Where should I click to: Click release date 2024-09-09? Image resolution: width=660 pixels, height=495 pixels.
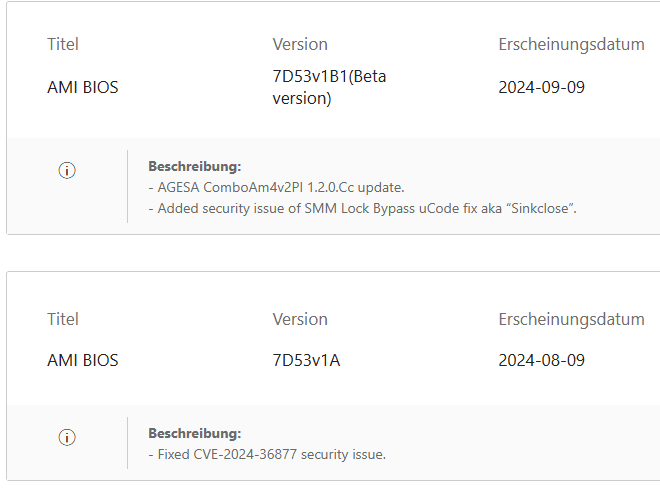coord(541,87)
